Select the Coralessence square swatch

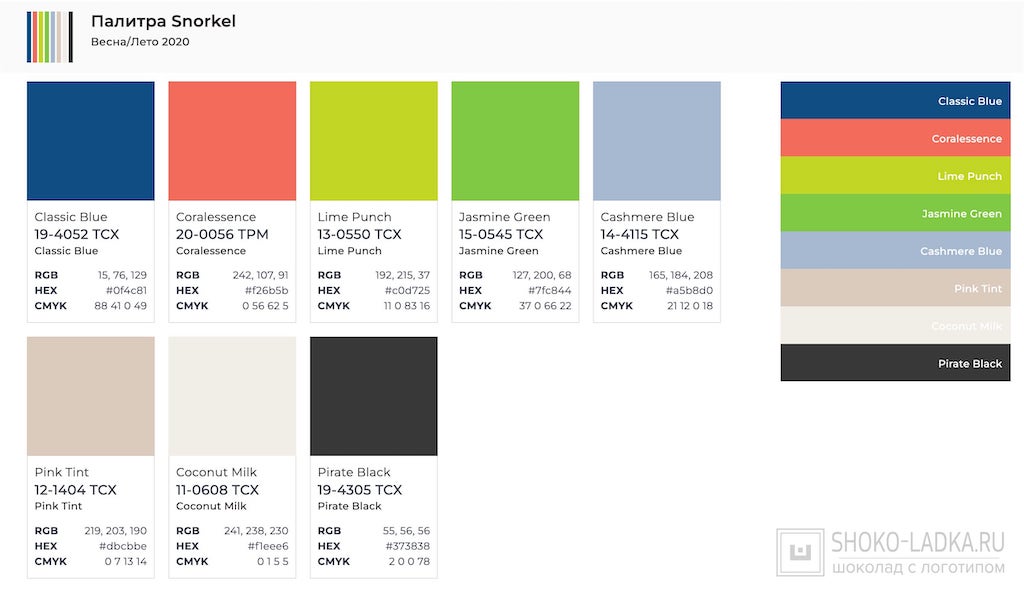[x=232, y=141]
